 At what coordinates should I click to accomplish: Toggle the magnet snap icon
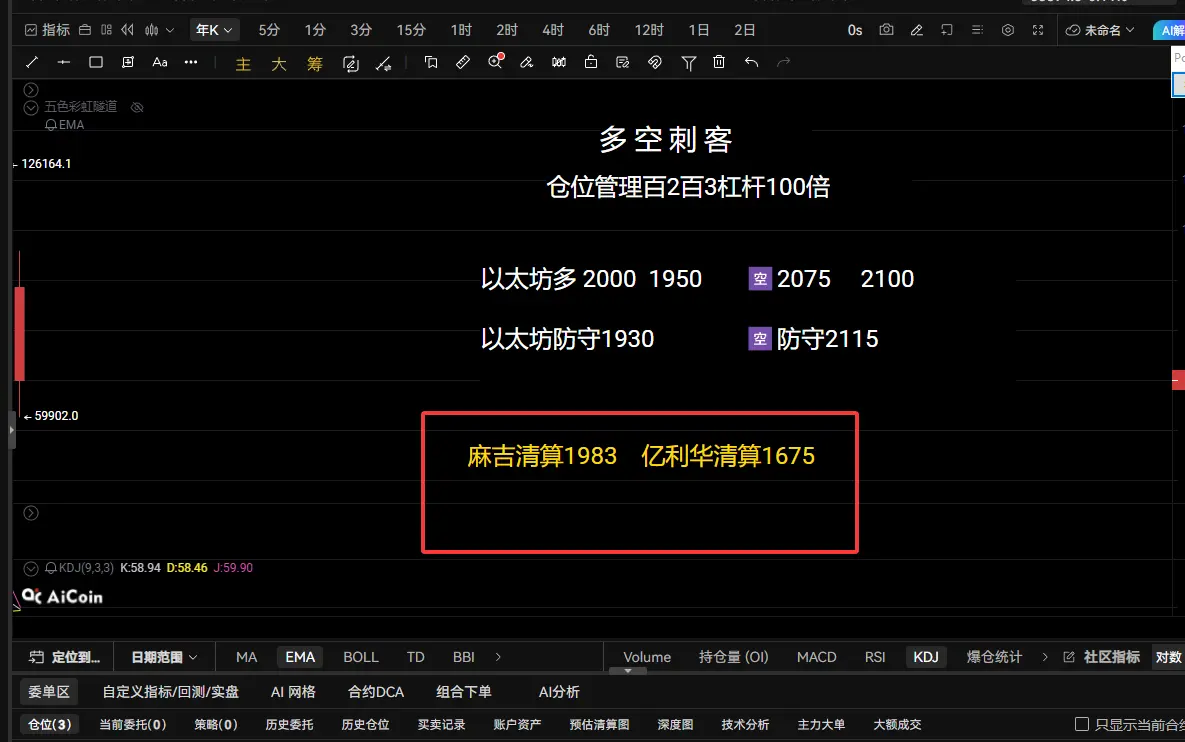tap(654, 62)
